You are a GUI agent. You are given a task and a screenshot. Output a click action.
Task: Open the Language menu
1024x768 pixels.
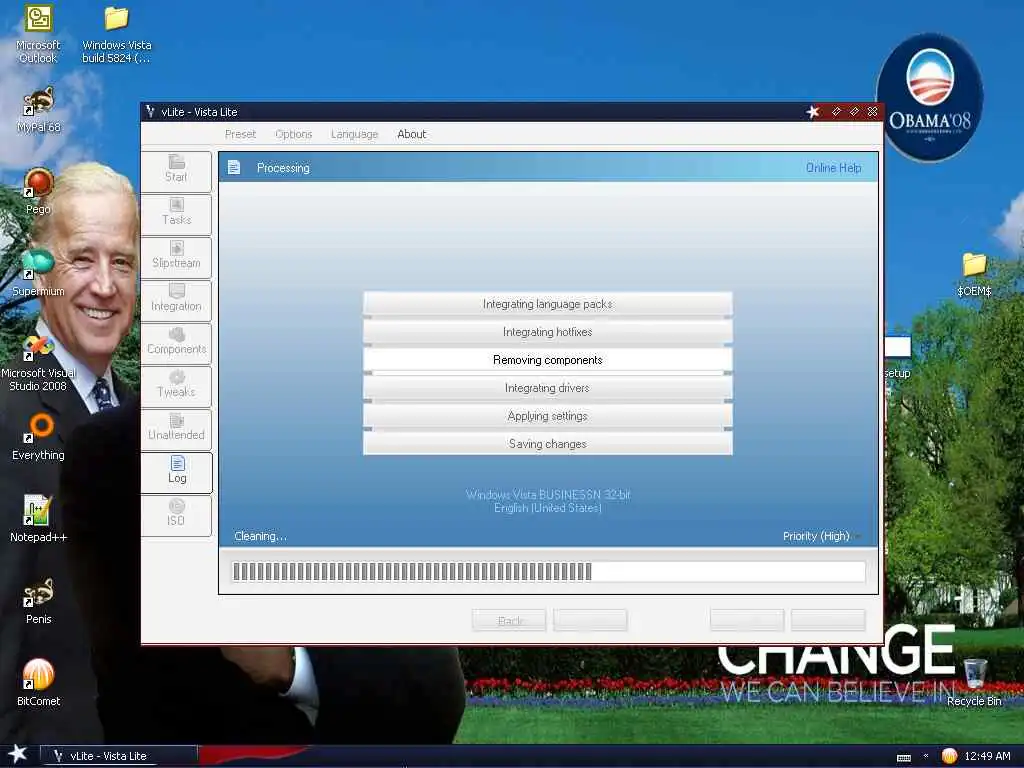point(355,134)
